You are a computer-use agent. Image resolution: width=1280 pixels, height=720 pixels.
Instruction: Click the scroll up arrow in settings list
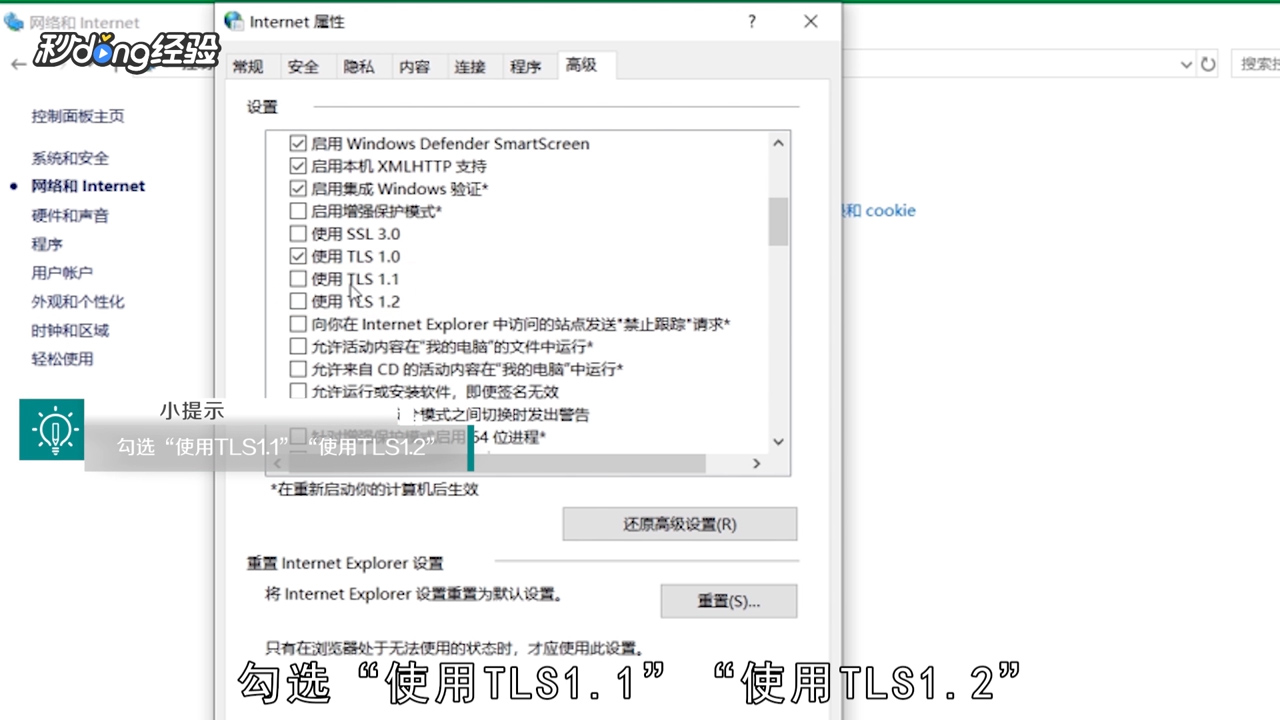click(778, 143)
